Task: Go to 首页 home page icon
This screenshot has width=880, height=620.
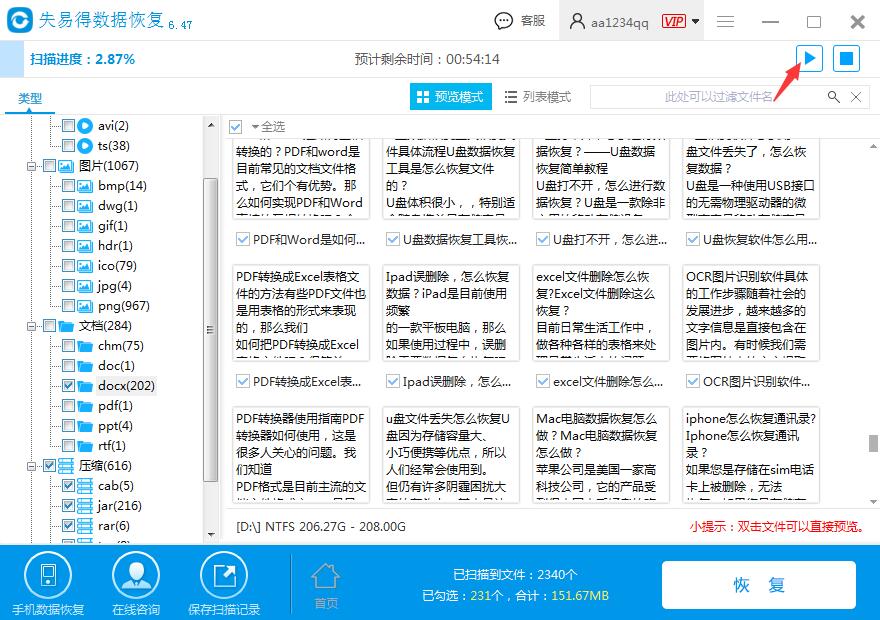Action: [325, 578]
